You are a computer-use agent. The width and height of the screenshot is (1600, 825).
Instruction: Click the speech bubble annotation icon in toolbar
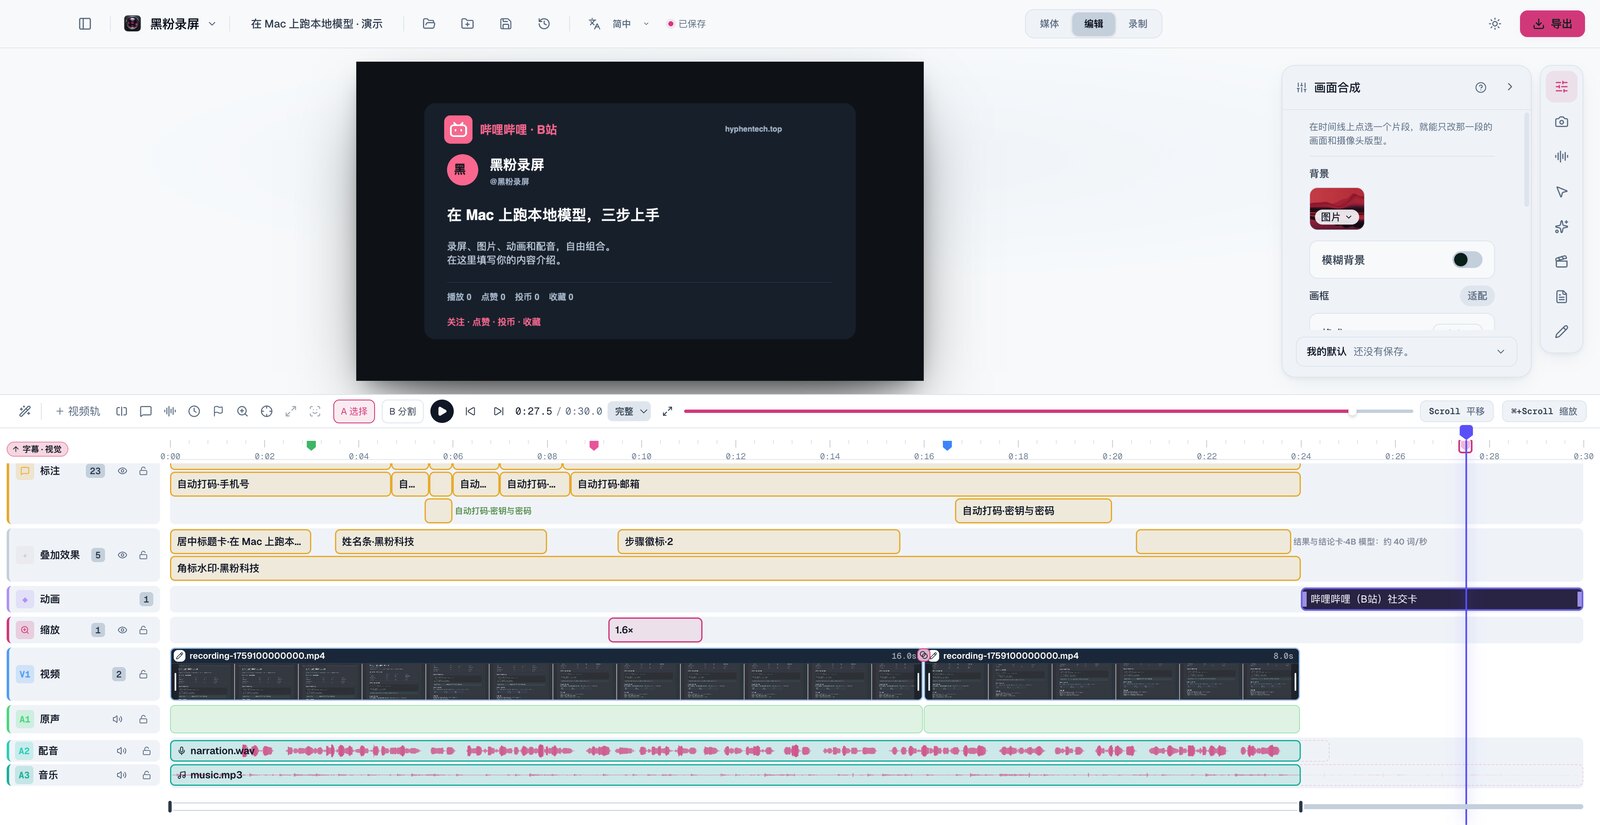[146, 411]
